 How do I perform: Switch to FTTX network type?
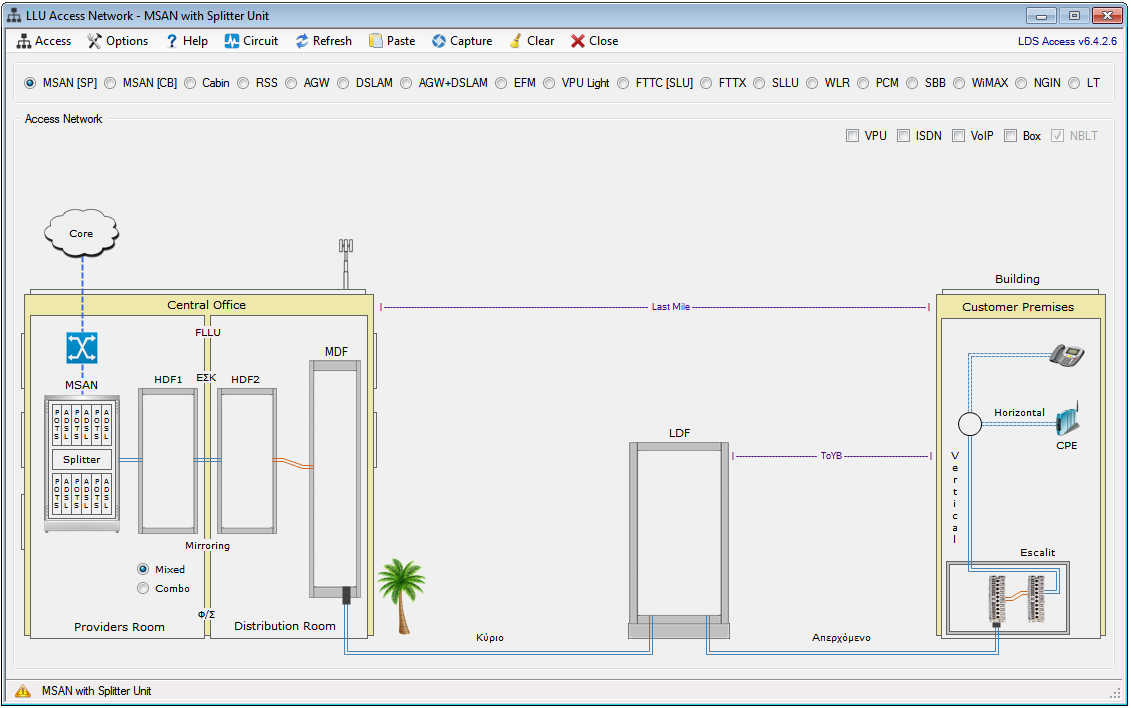(x=707, y=83)
